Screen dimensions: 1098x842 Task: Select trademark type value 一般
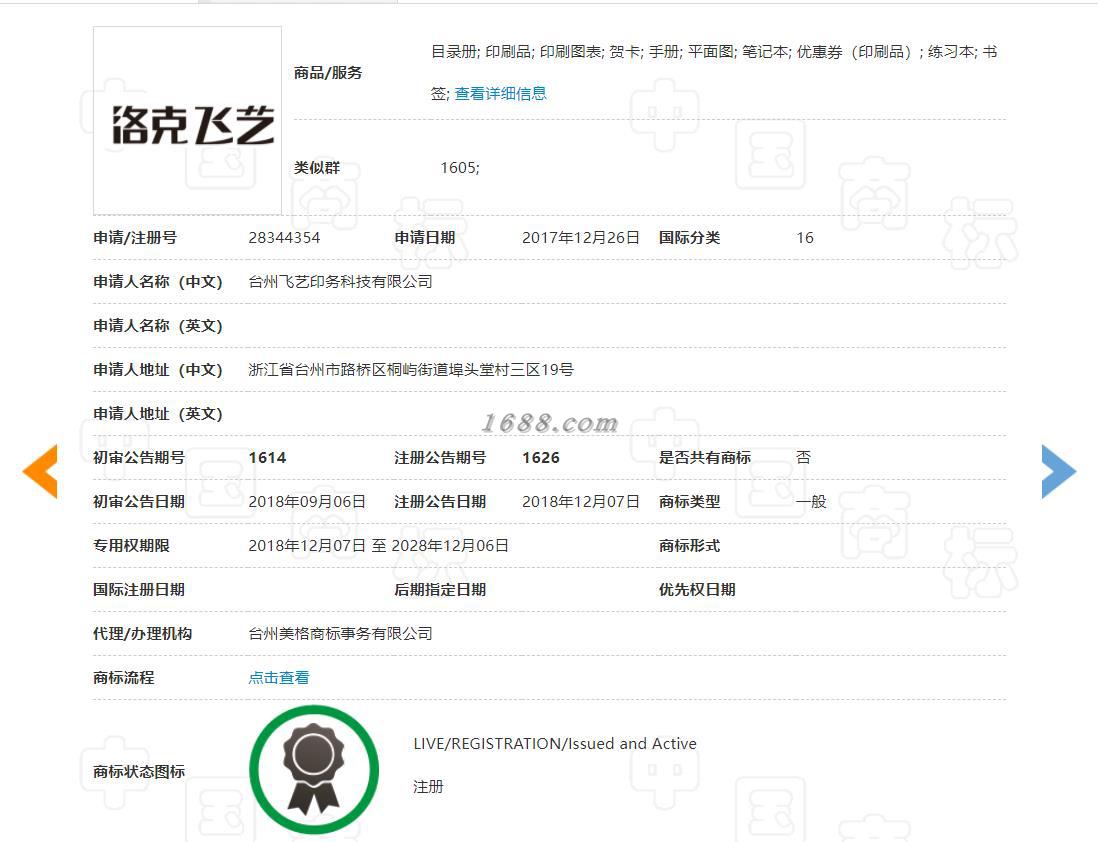tap(811, 502)
